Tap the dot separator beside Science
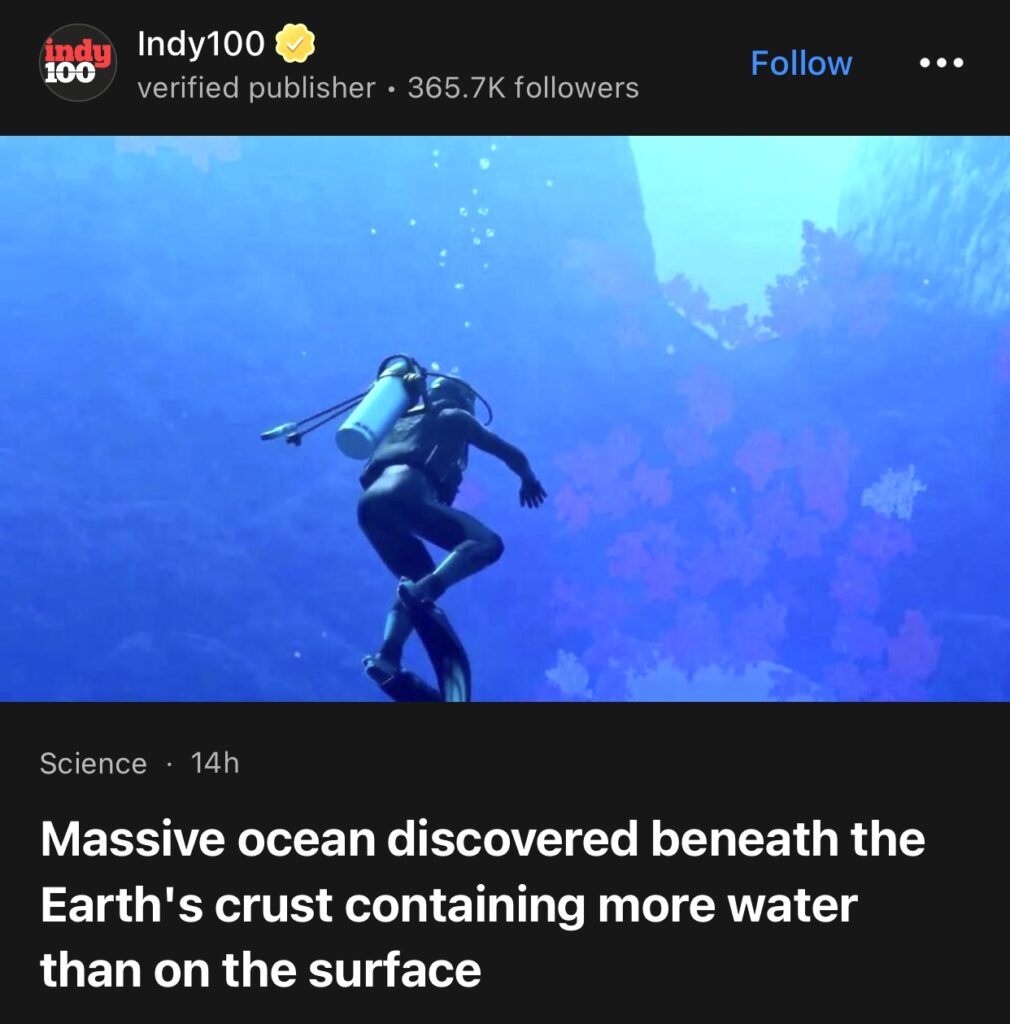This screenshot has width=1010, height=1024. coord(169,764)
